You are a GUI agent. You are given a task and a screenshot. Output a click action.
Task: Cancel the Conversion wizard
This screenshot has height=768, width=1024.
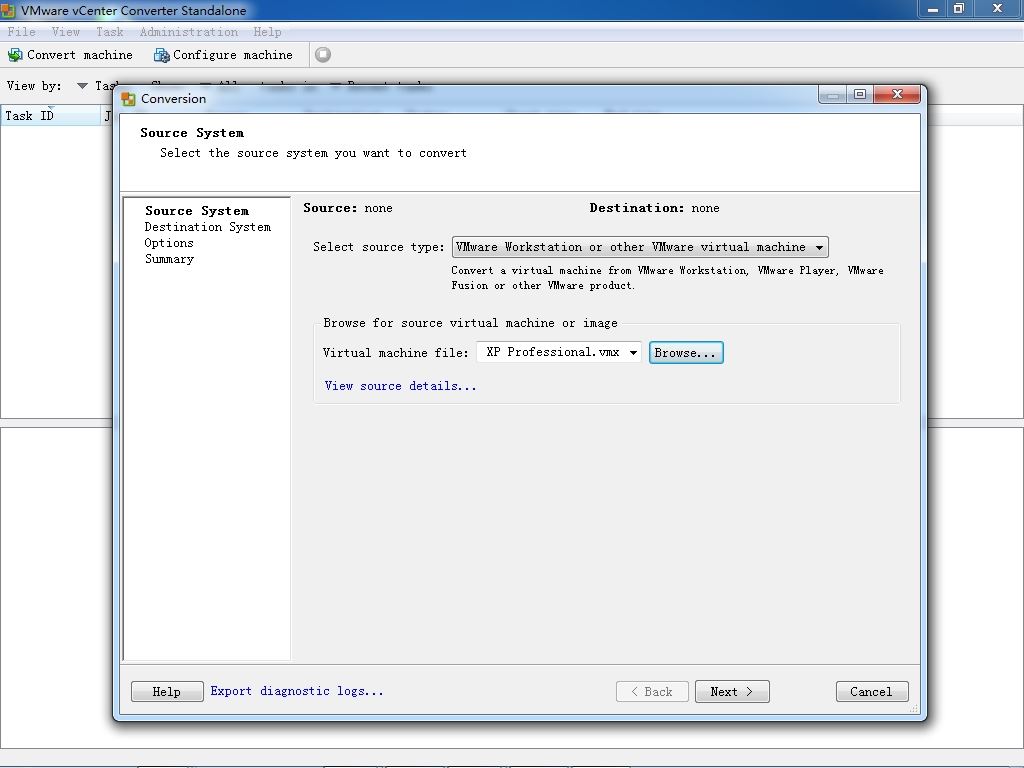[872, 692]
